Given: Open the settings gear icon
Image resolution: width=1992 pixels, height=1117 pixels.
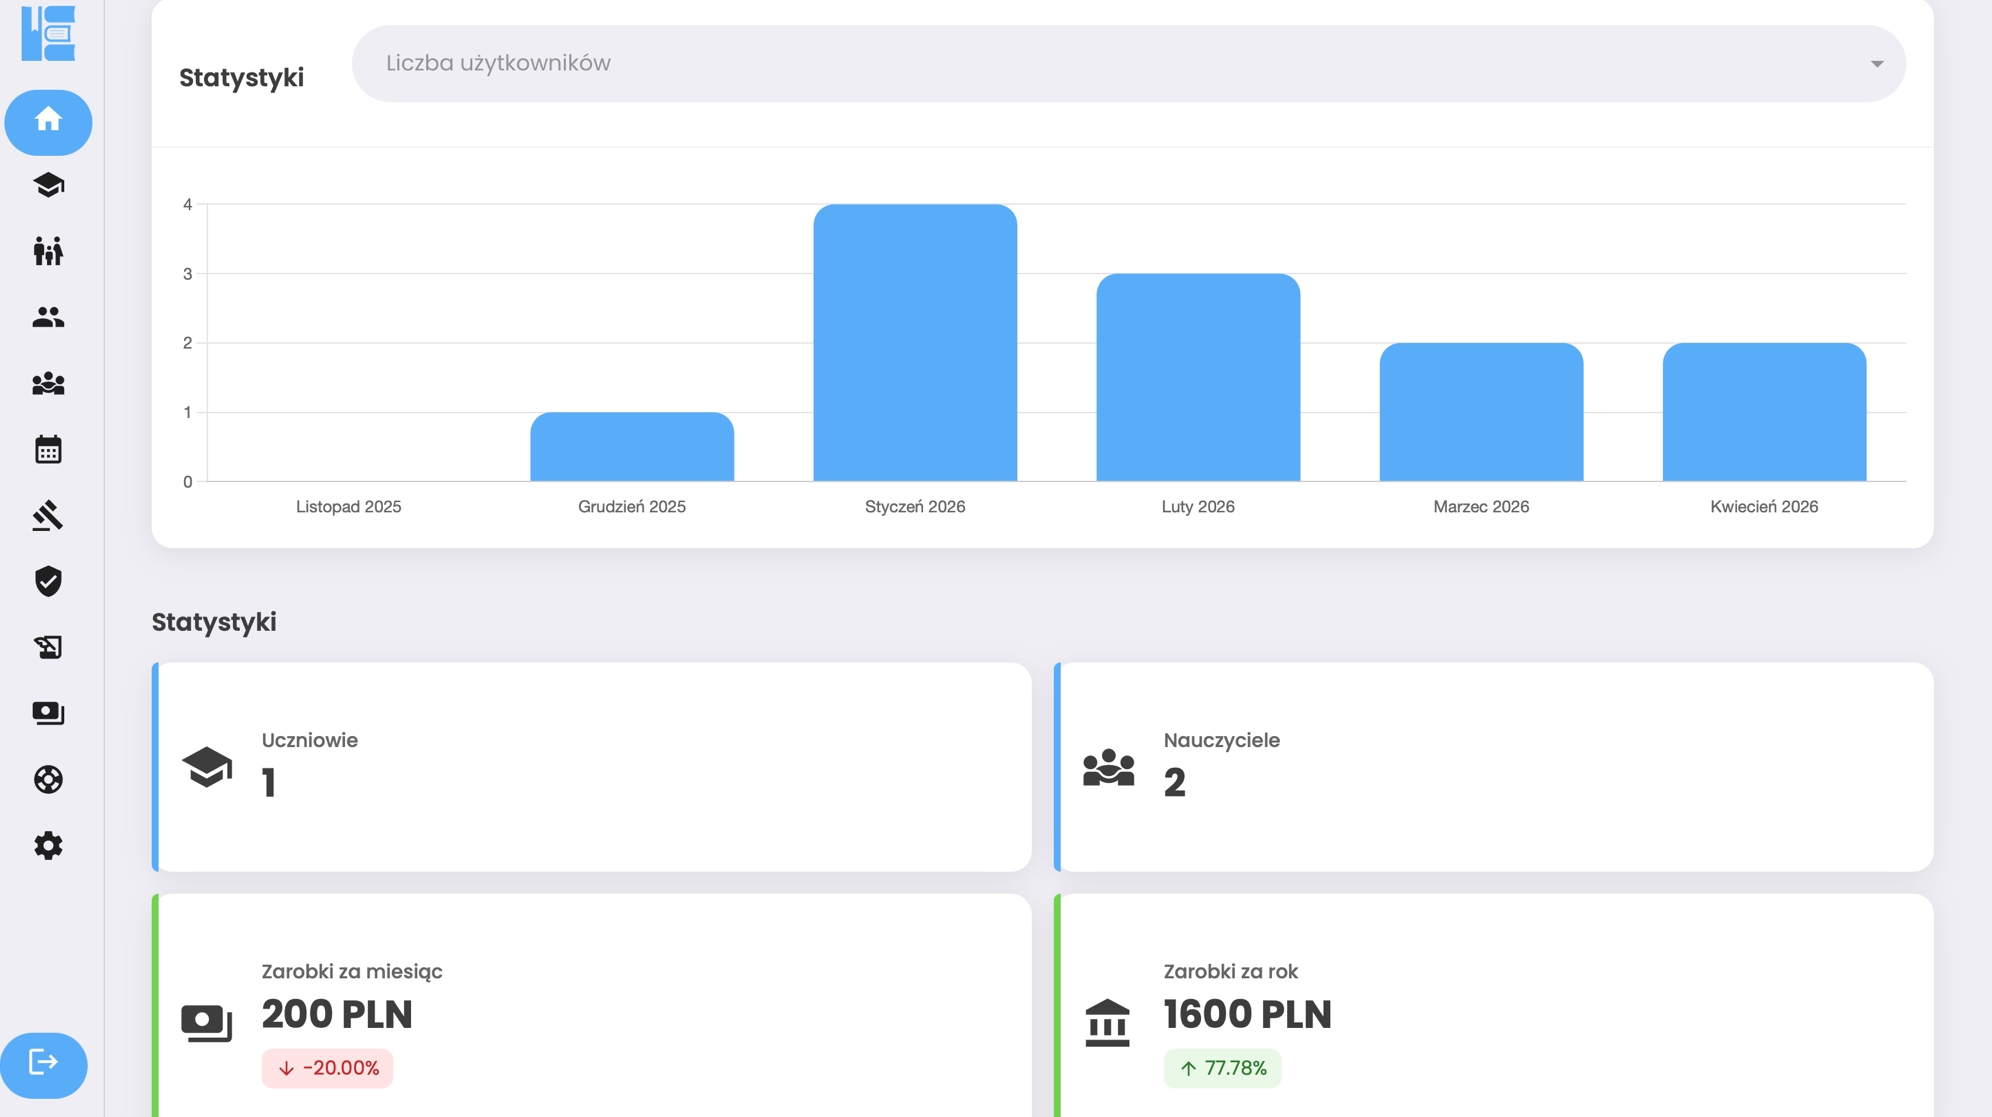Looking at the screenshot, I should tap(48, 845).
